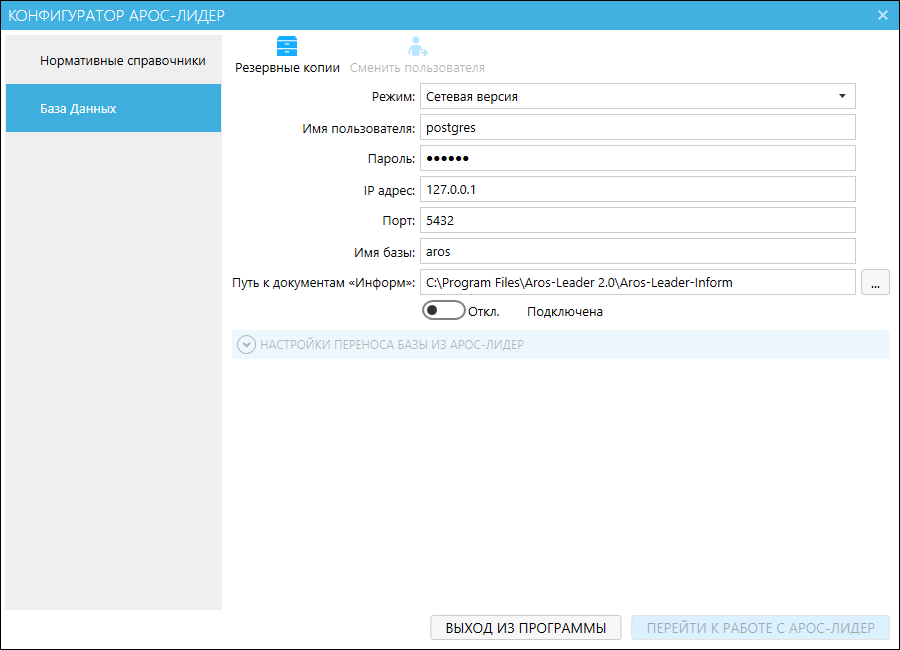Image resolution: width=900 pixels, height=650 pixels.
Task: Click the Путь к документам field
Action: [x=638, y=283]
